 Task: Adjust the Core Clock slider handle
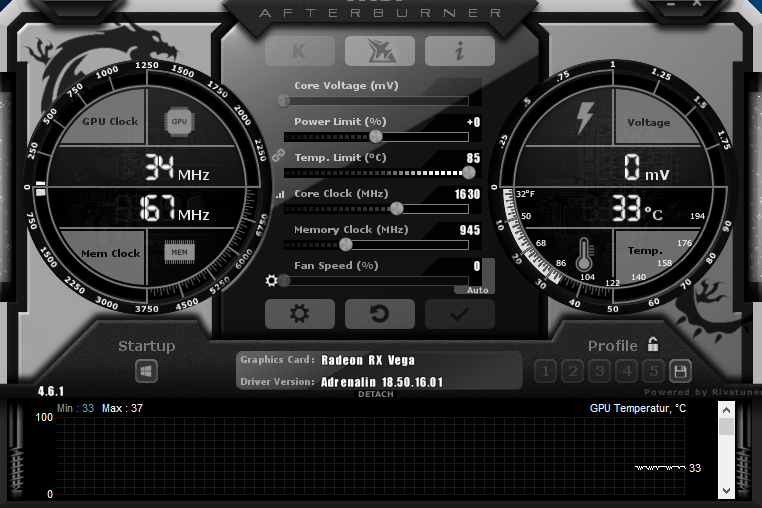point(397,209)
